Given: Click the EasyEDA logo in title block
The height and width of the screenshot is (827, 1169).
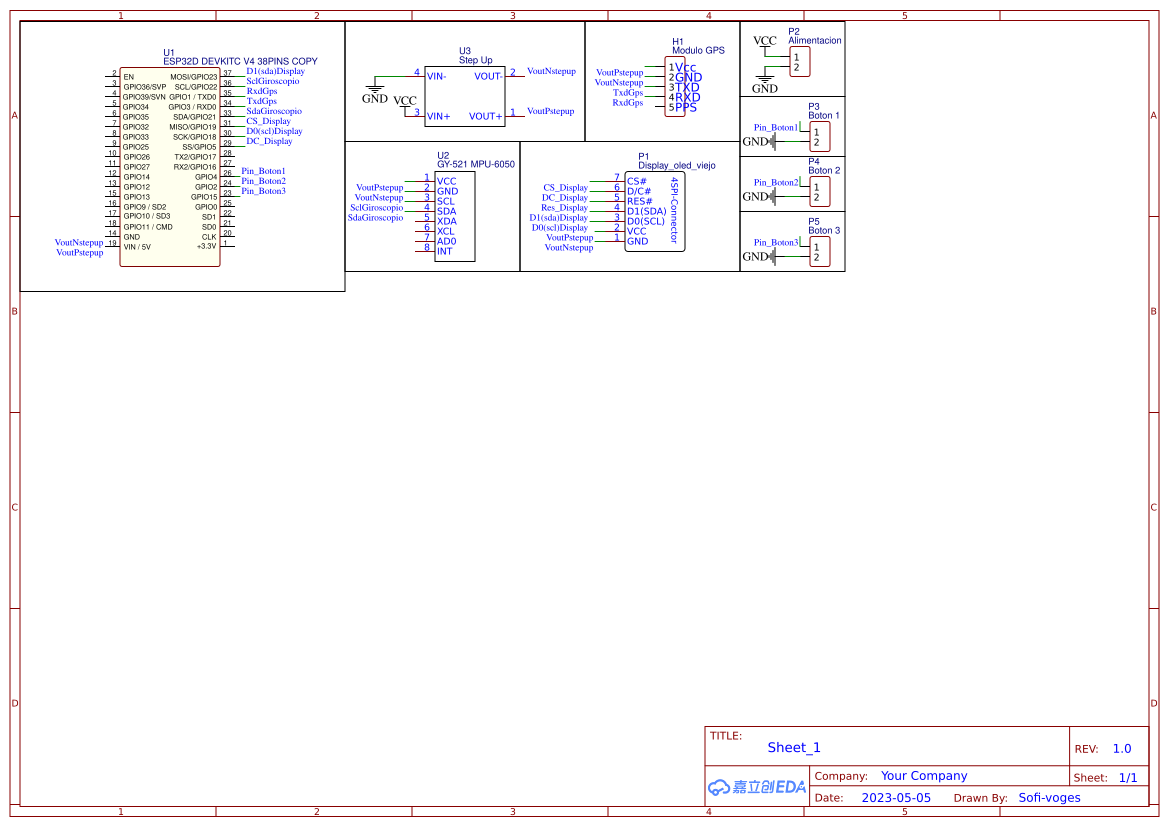Looking at the screenshot, I should point(756,787).
